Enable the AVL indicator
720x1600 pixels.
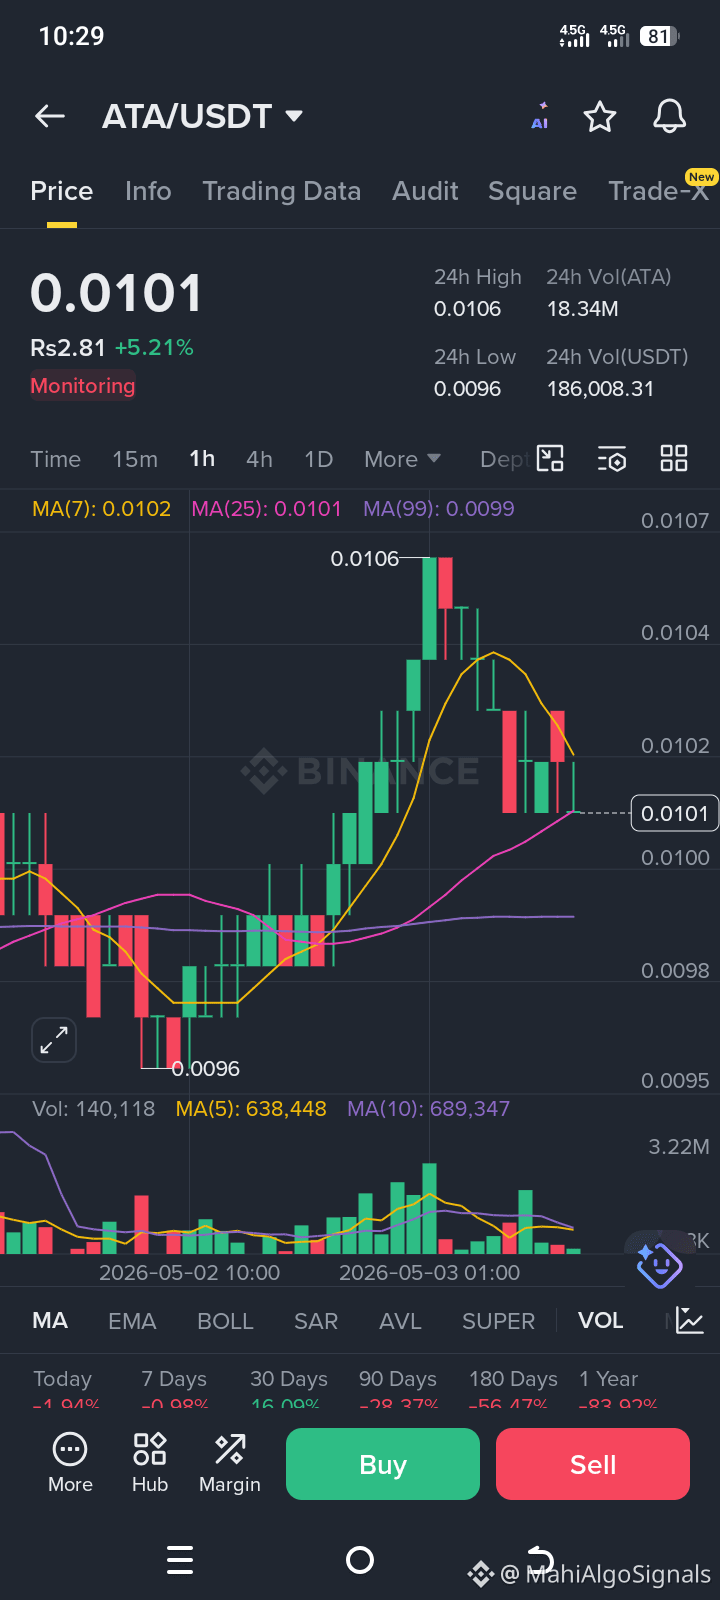(x=400, y=1321)
